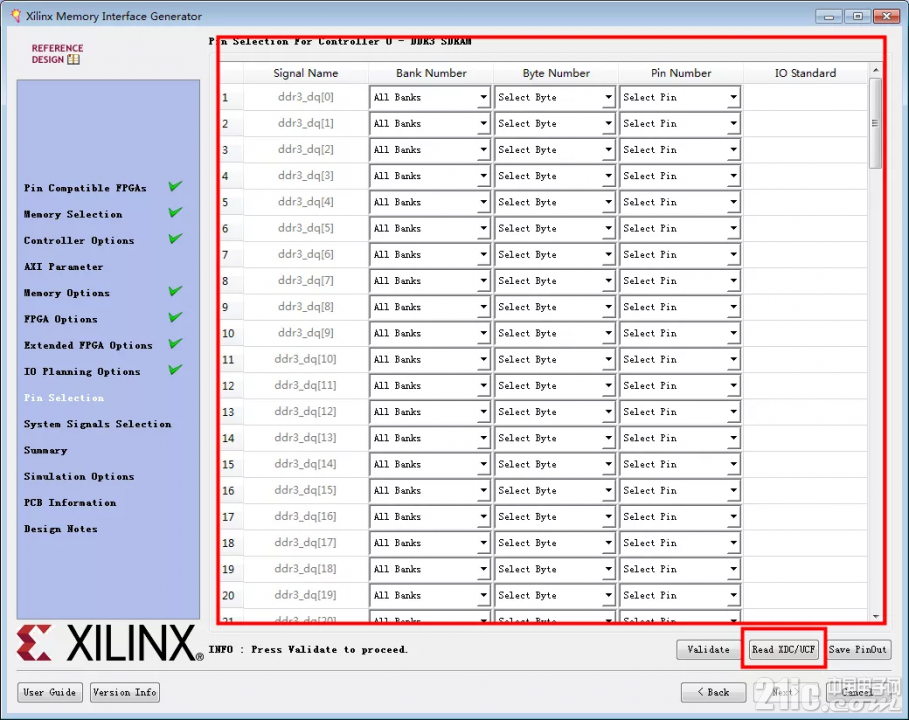Select the ddr3_dq[10] signal name cell
The width and height of the screenshot is (909, 720).
(306, 359)
